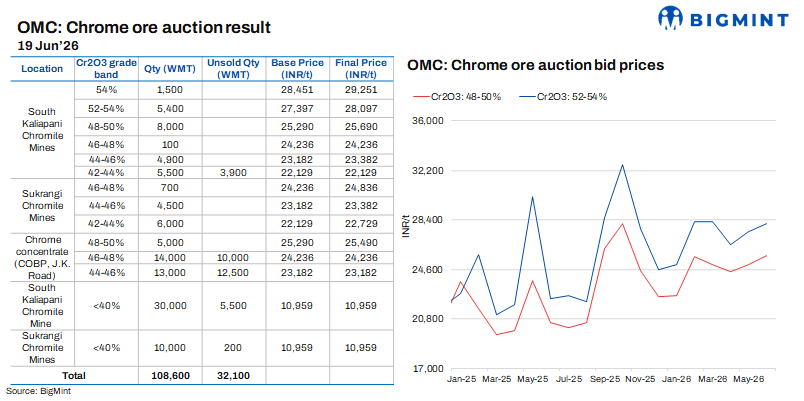Click the 'Total' row label
The height and width of the screenshot is (401, 804).
click(x=74, y=376)
